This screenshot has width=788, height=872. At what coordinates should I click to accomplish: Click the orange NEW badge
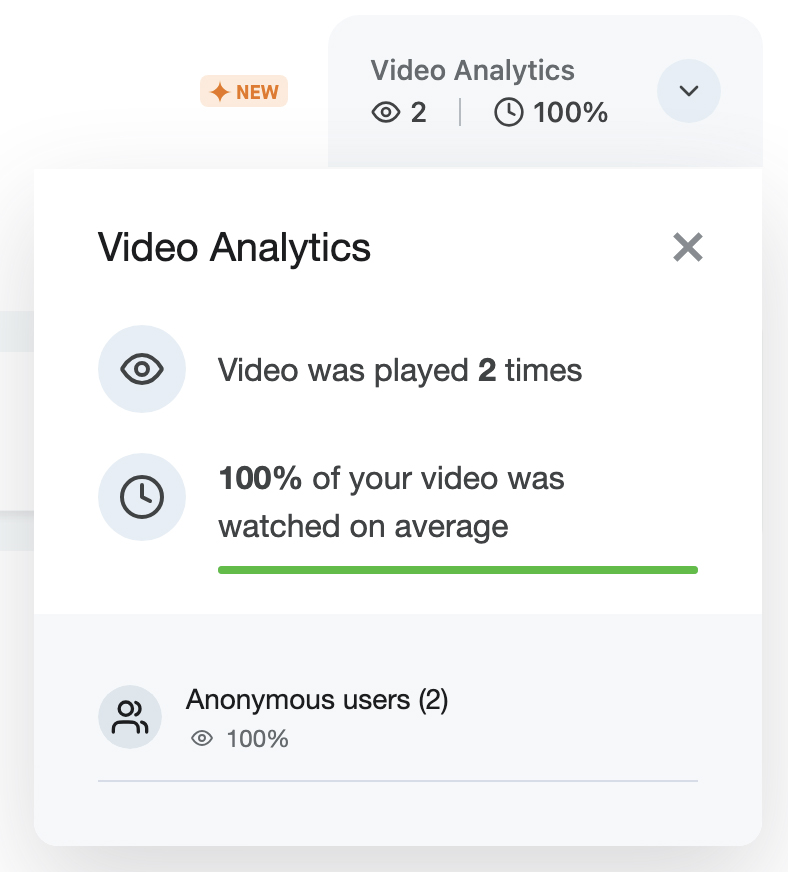coord(244,92)
